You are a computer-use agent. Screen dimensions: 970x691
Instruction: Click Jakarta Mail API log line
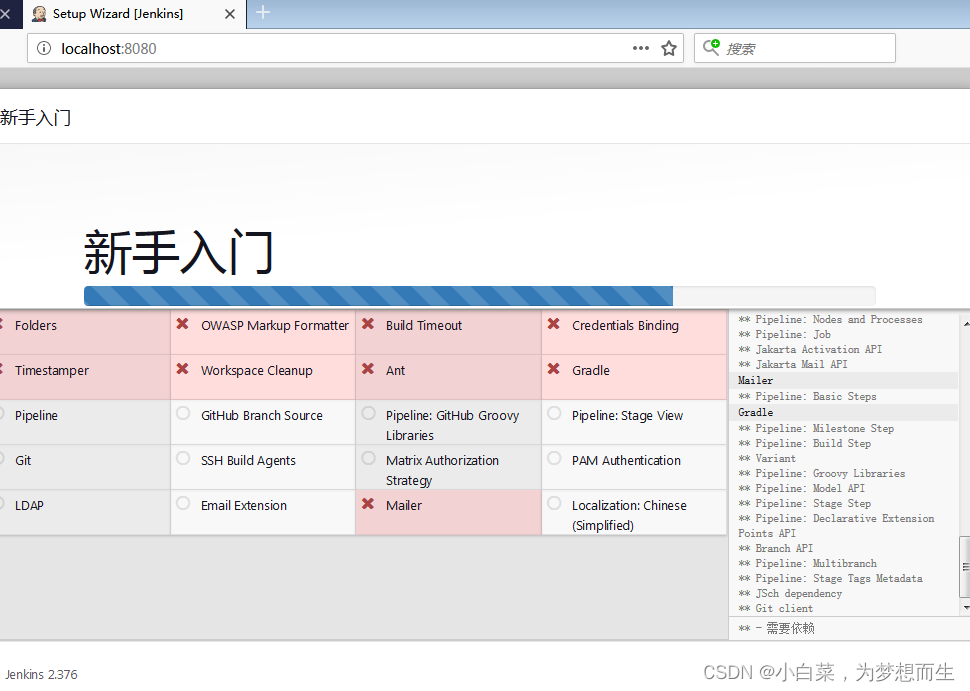click(x=792, y=364)
